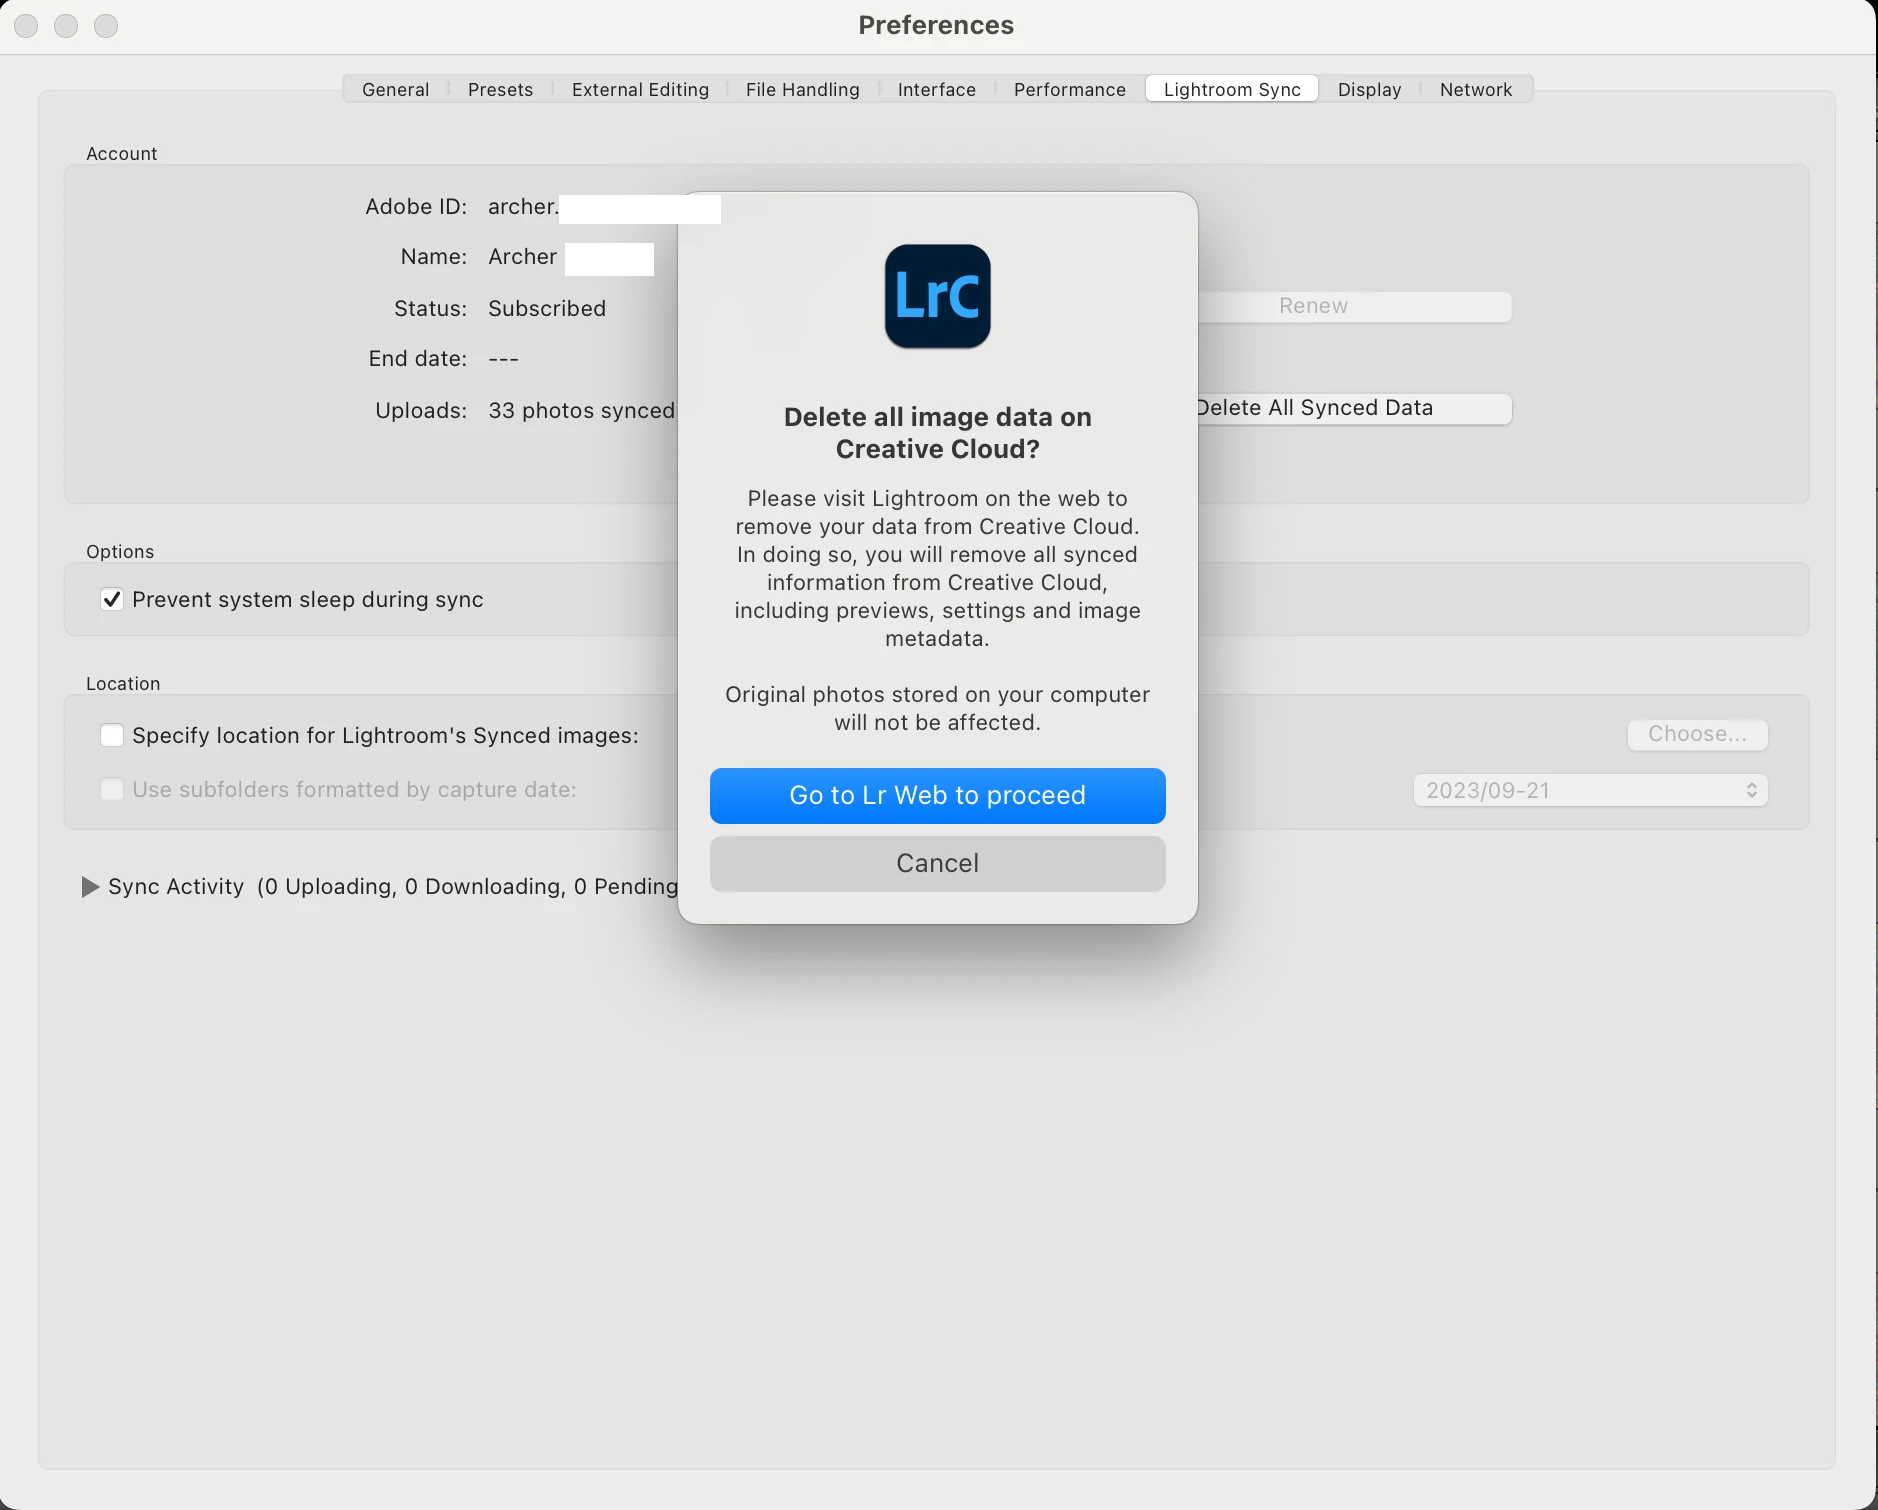The height and width of the screenshot is (1510, 1878).
Task: Open the Performance tab
Action: [x=1069, y=89]
